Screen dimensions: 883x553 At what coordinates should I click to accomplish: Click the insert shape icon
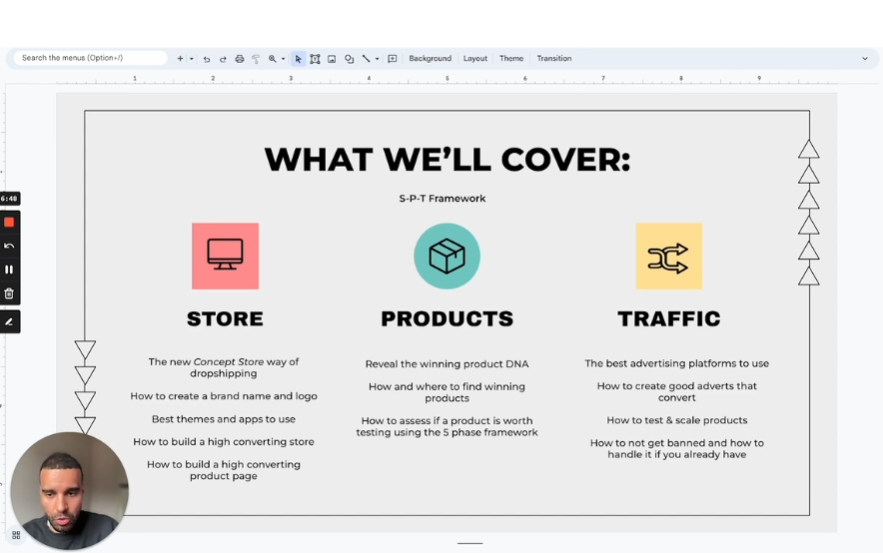(x=349, y=59)
